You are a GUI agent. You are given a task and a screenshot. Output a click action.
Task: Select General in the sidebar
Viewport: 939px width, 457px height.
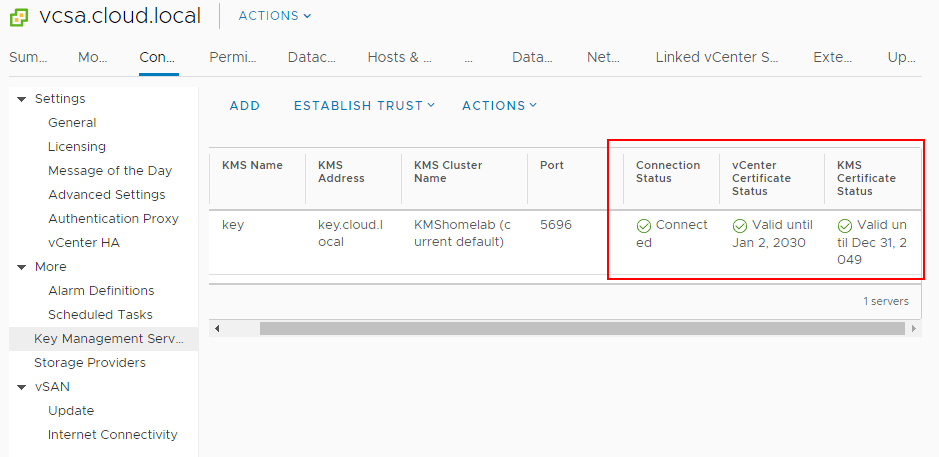click(72, 123)
